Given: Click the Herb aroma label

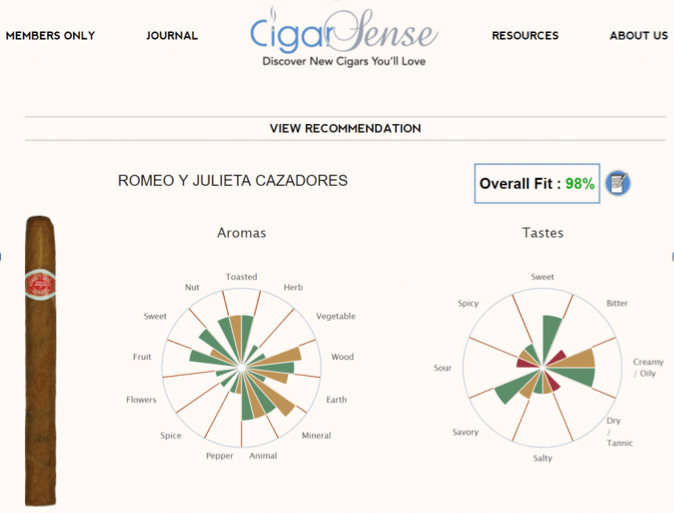Looking at the screenshot, I should tap(293, 287).
